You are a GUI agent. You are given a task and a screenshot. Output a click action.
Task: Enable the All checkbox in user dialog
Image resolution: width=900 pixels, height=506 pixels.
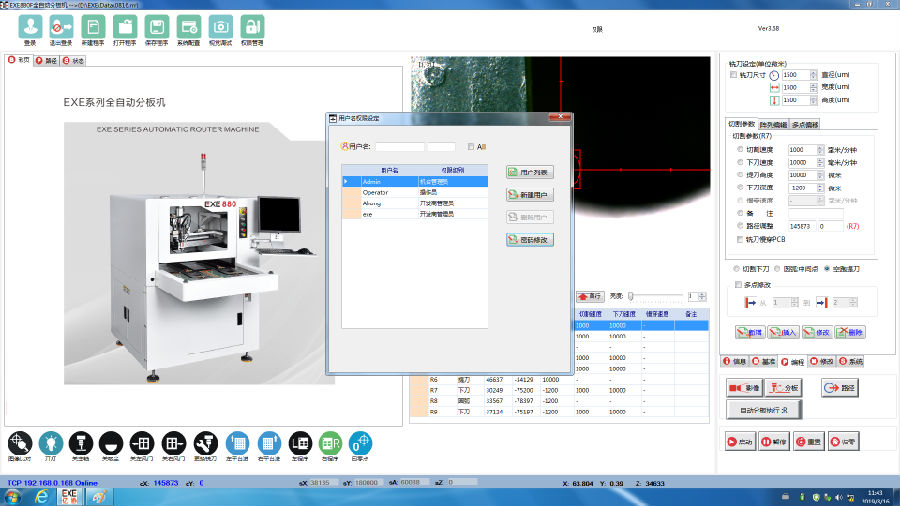(473, 147)
